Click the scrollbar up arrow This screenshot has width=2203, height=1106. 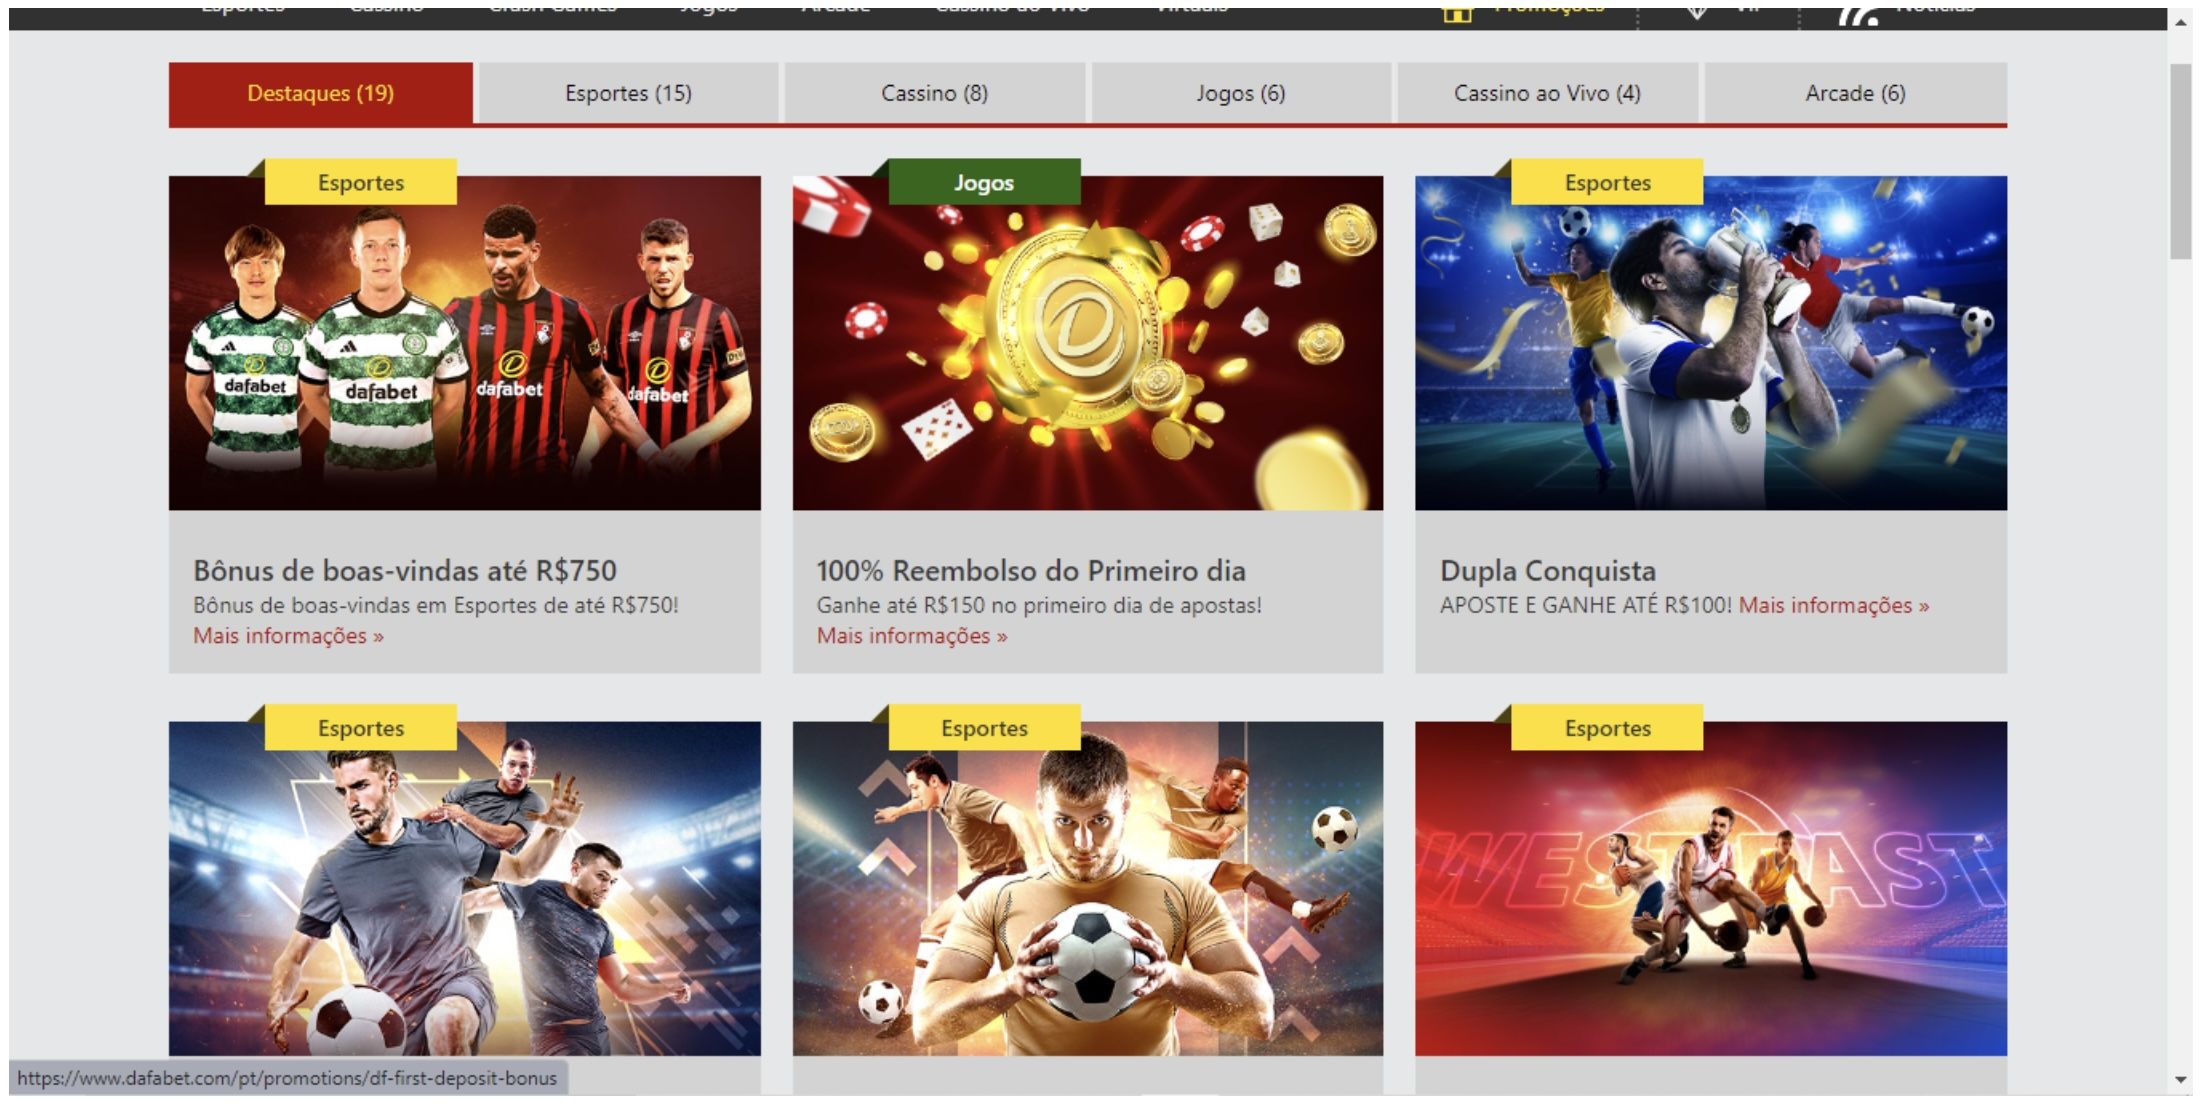(x=2181, y=22)
